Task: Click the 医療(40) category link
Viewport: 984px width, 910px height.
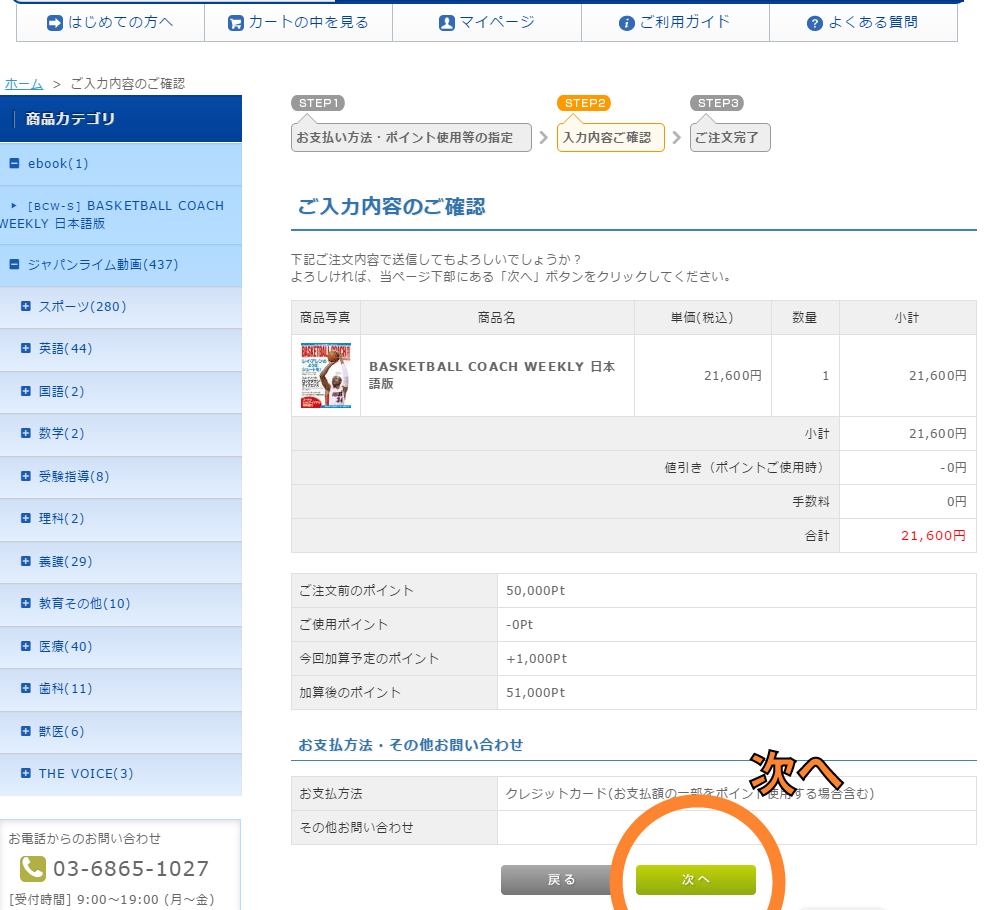Action: click(65, 646)
